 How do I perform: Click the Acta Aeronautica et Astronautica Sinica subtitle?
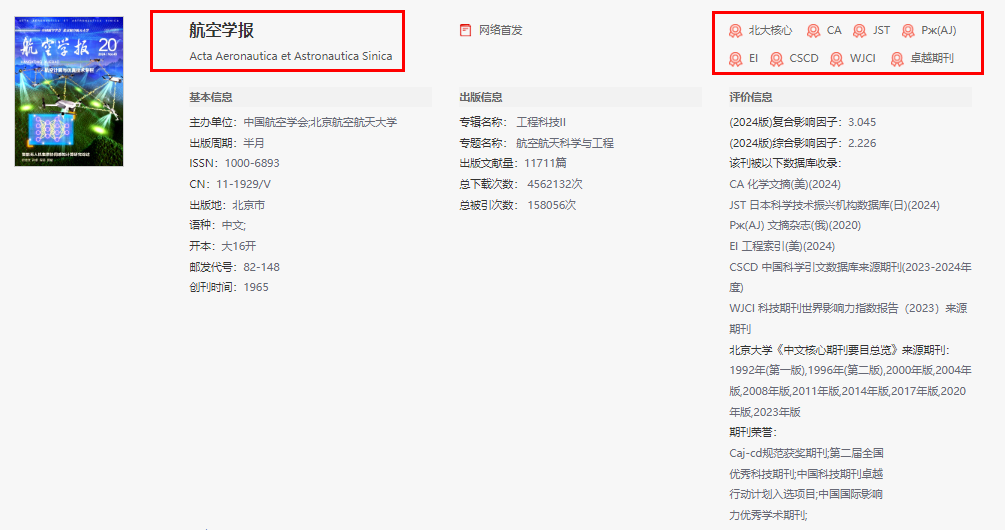[x=290, y=56]
